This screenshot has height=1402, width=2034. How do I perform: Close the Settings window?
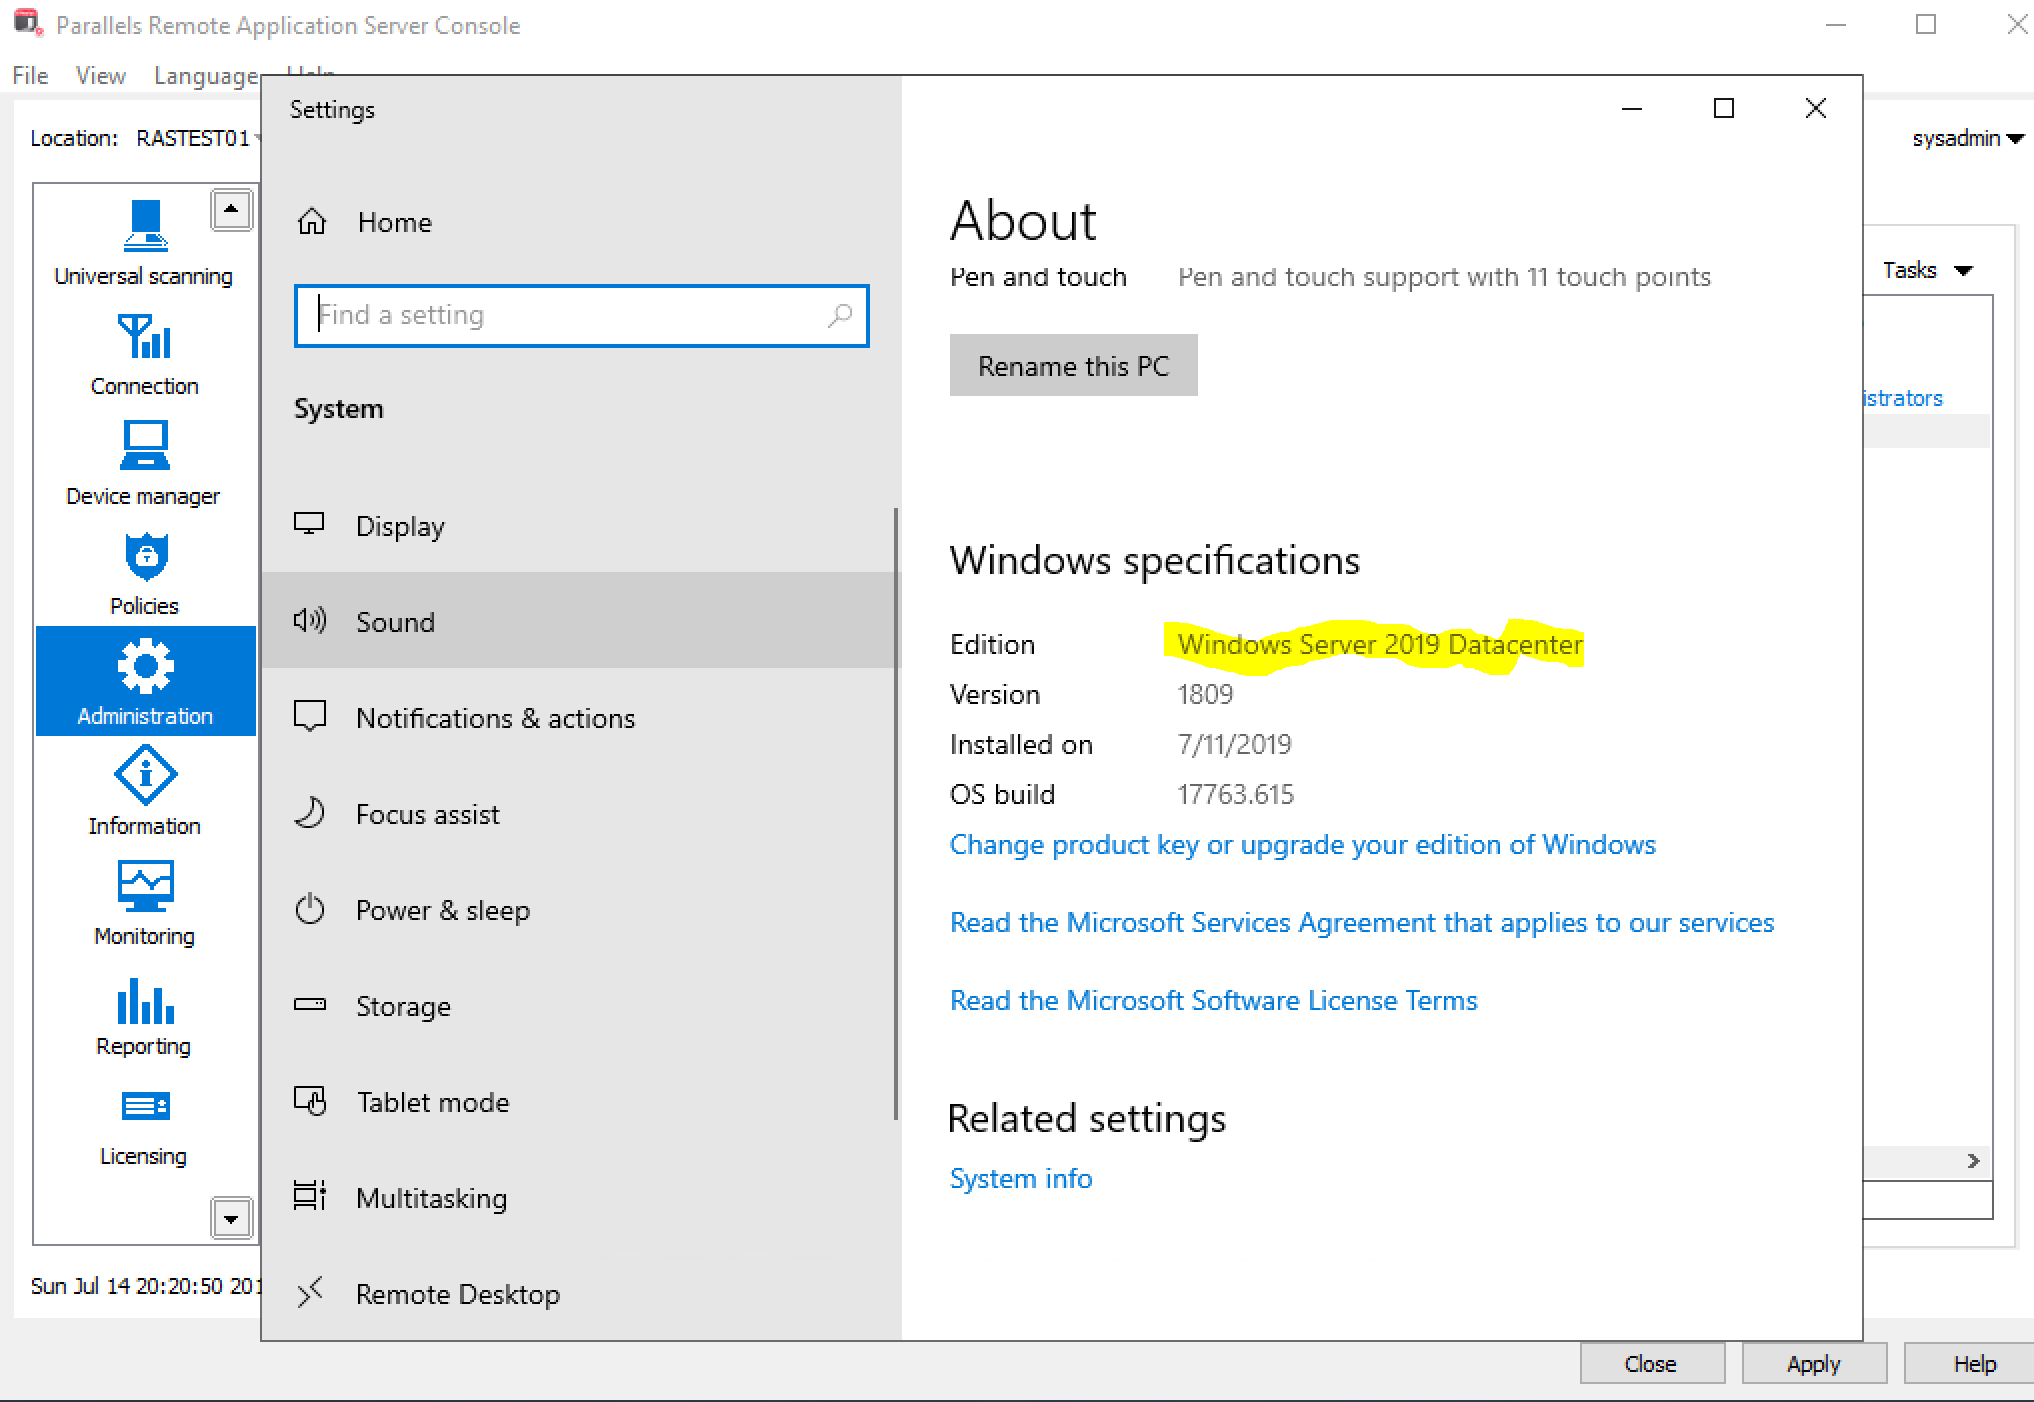(x=1816, y=108)
